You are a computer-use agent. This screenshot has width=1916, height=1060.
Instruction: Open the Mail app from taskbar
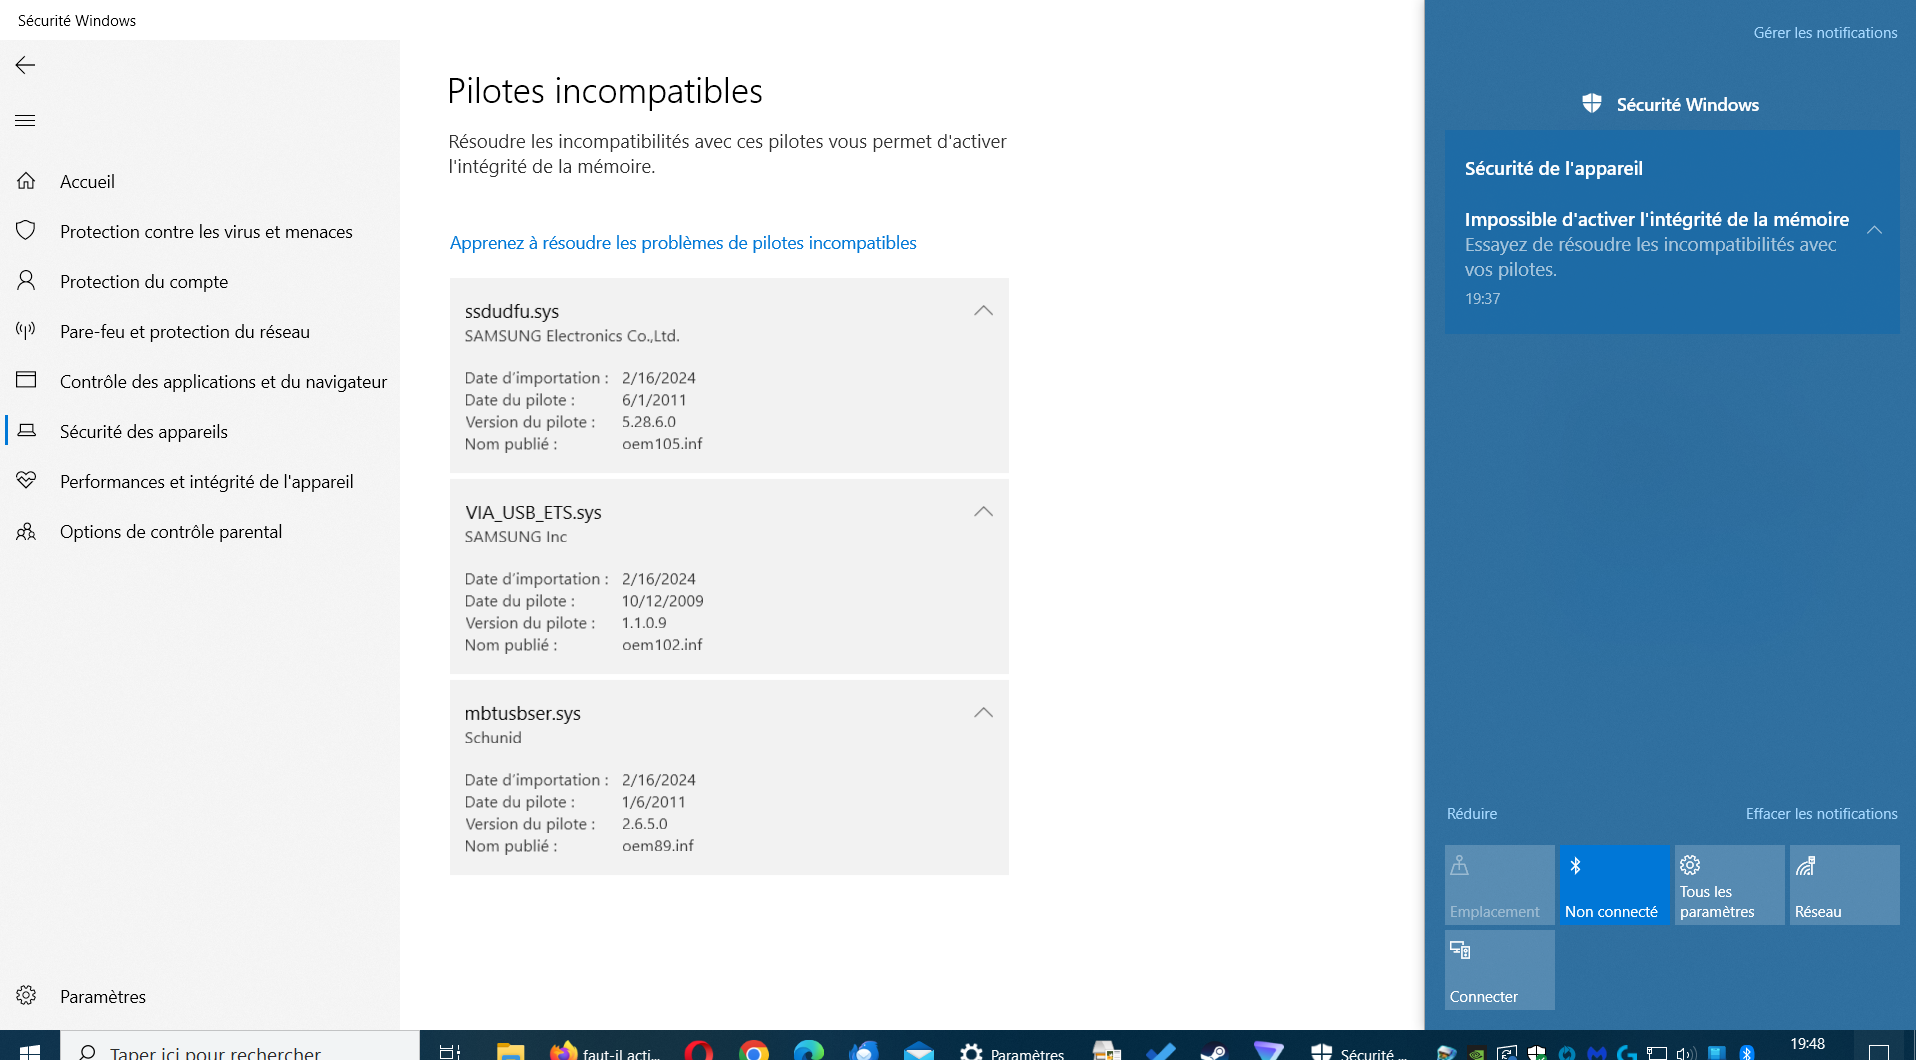[918, 1050]
